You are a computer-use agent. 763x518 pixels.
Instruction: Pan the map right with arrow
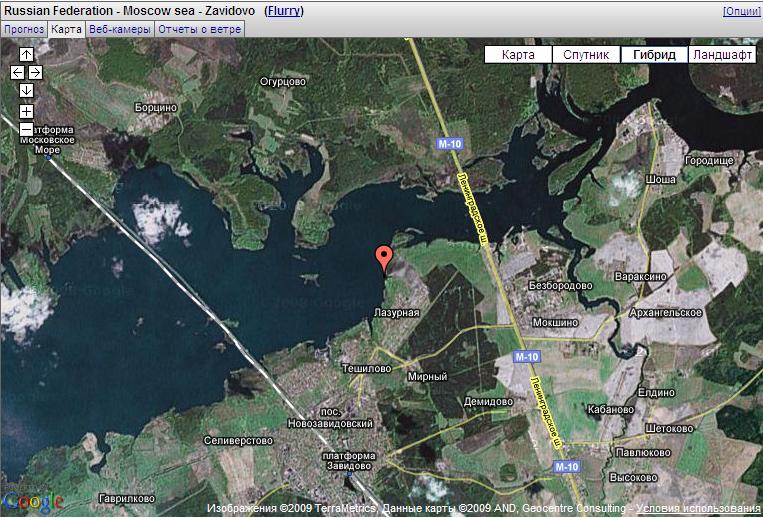[35, 72]
